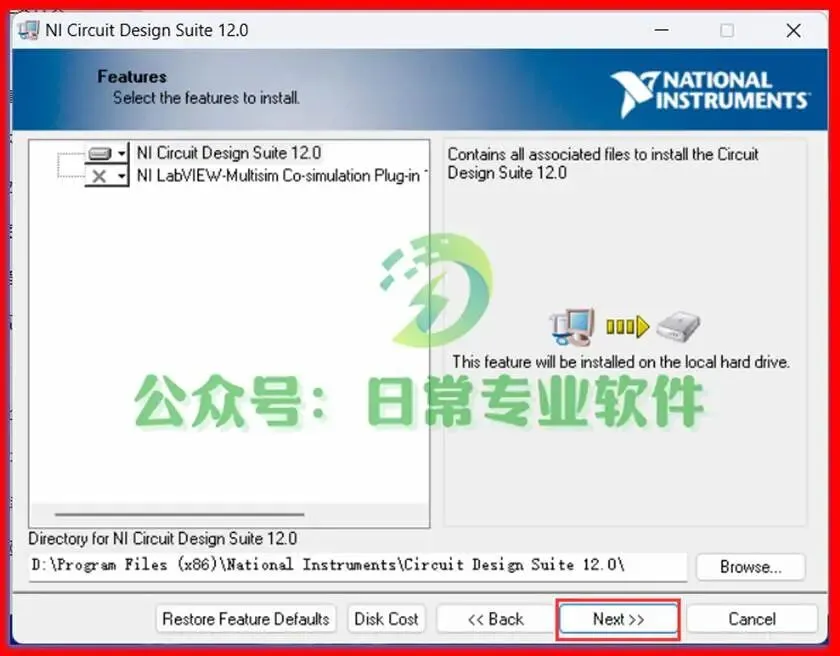
Task: Browse for installation directory
Action: coord(751,567)
